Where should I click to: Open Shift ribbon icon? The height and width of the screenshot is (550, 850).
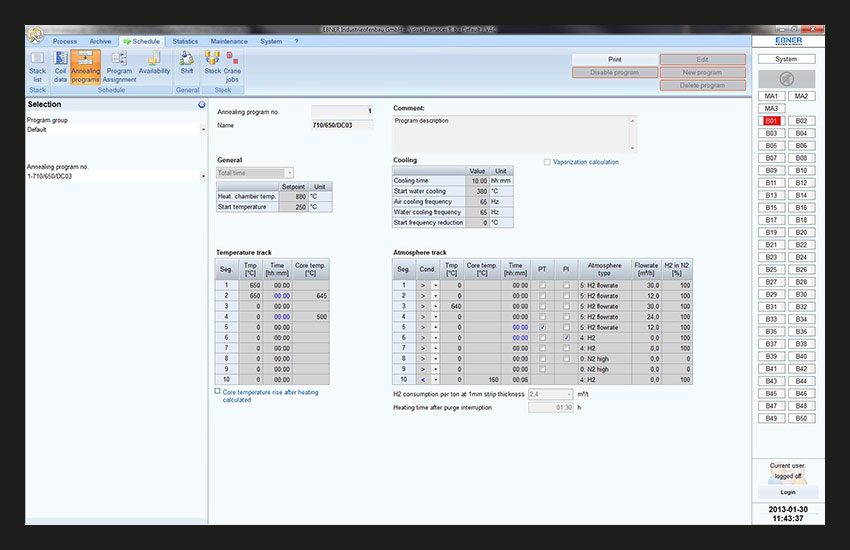[x=187, y=63]
